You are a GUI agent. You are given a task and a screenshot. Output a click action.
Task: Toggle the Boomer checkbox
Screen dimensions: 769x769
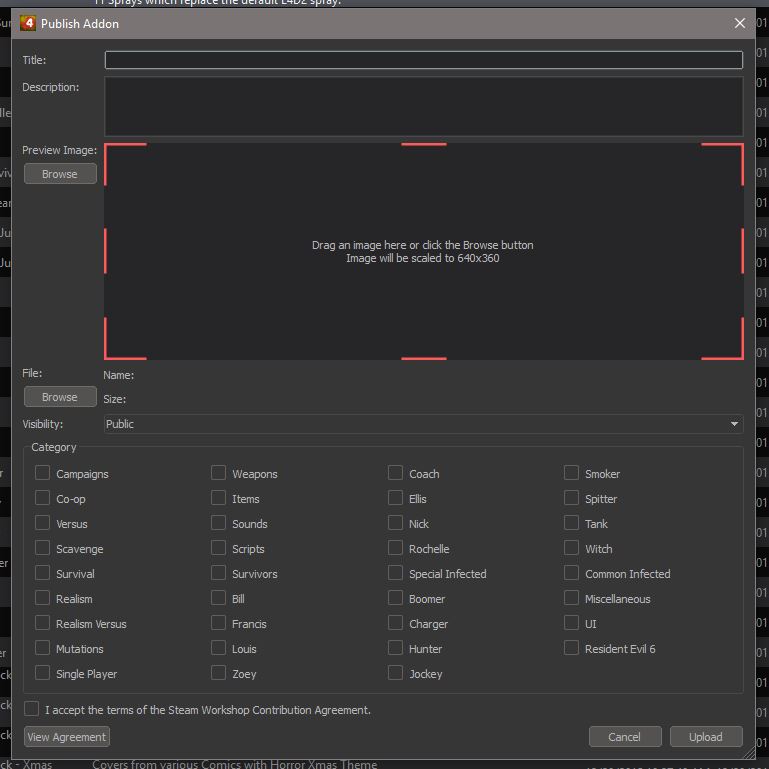(395, 598)
